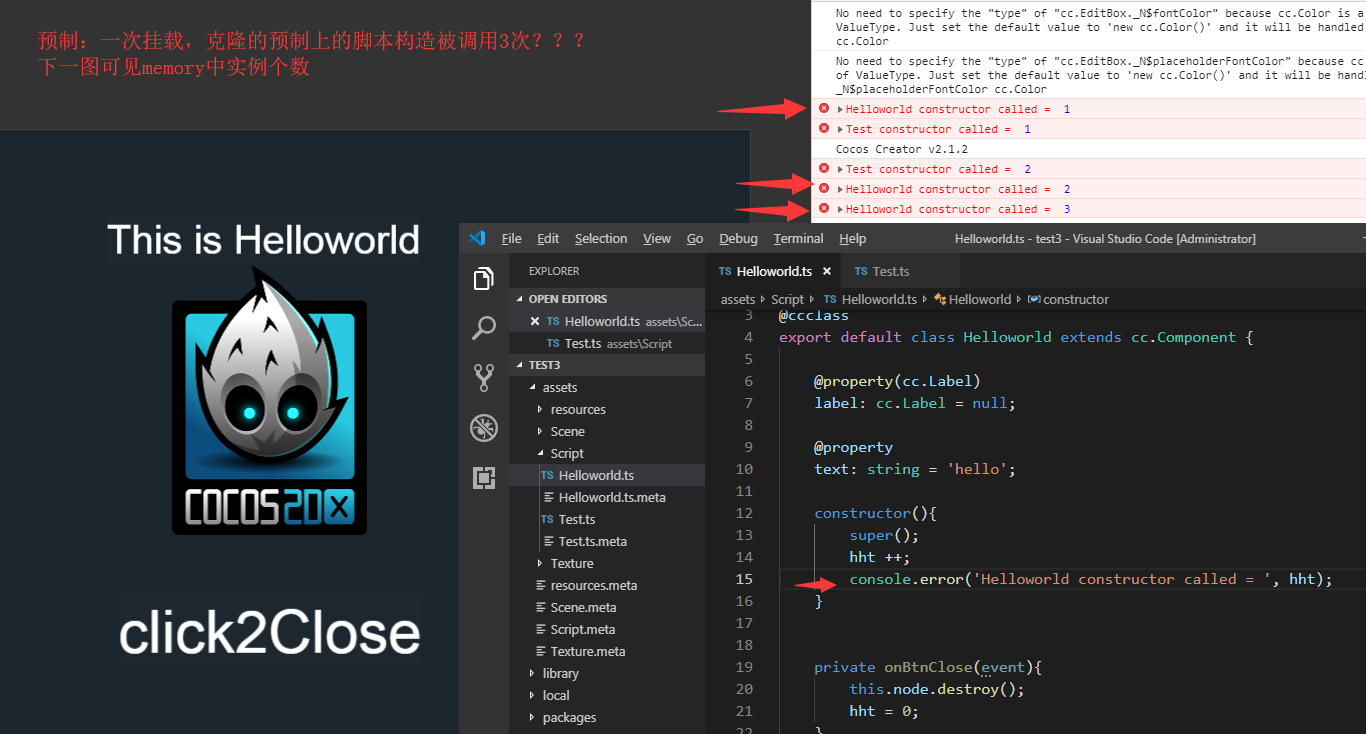Viewport: 1366px width, 734px height.
Task: Click the error icon beside 'Test constructor called = 1'
Action: pos(824,128)
